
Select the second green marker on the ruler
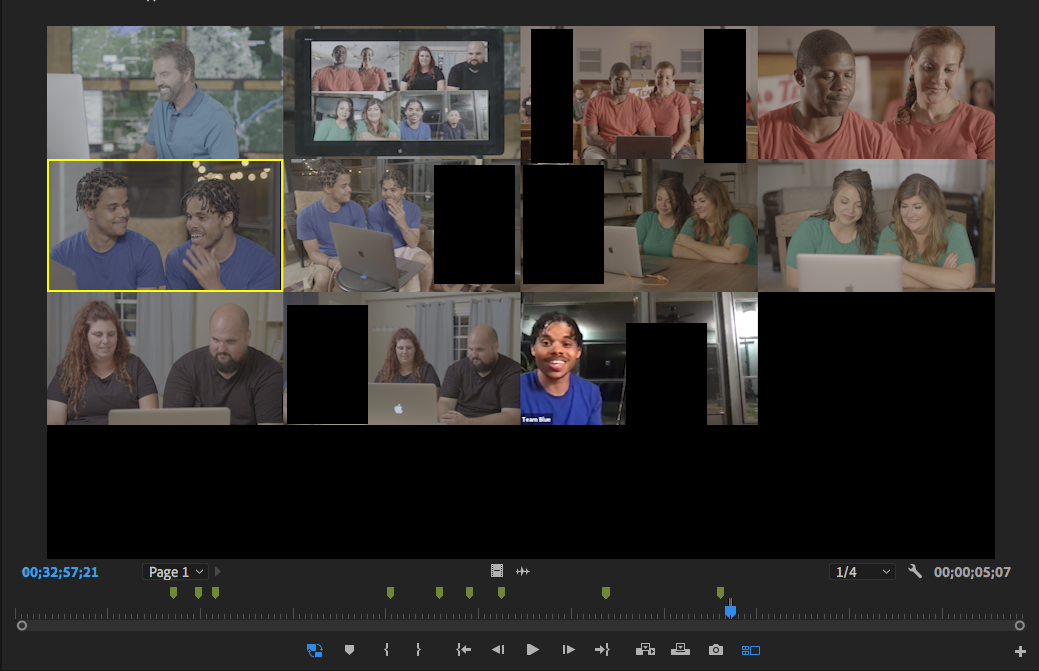[198, 593]
